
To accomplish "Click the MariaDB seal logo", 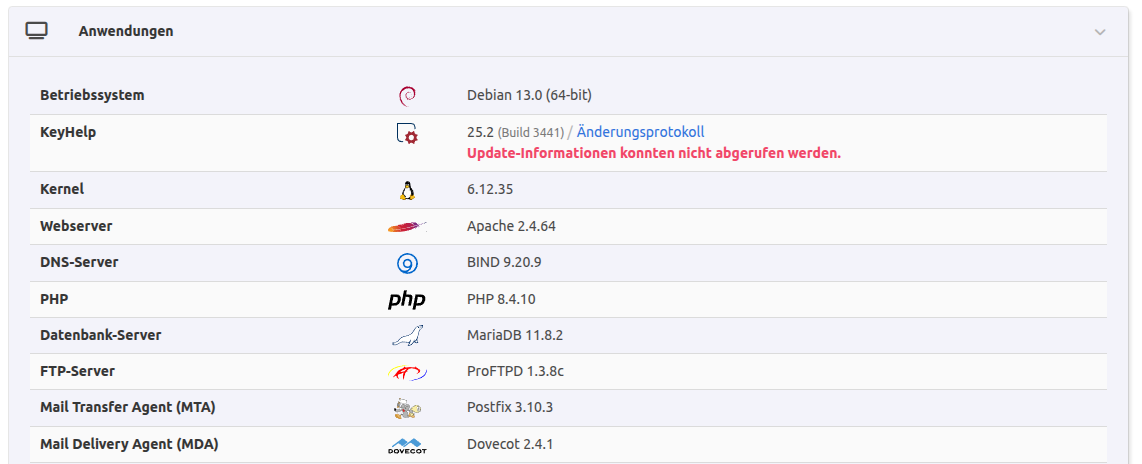I will click(407, 336).
